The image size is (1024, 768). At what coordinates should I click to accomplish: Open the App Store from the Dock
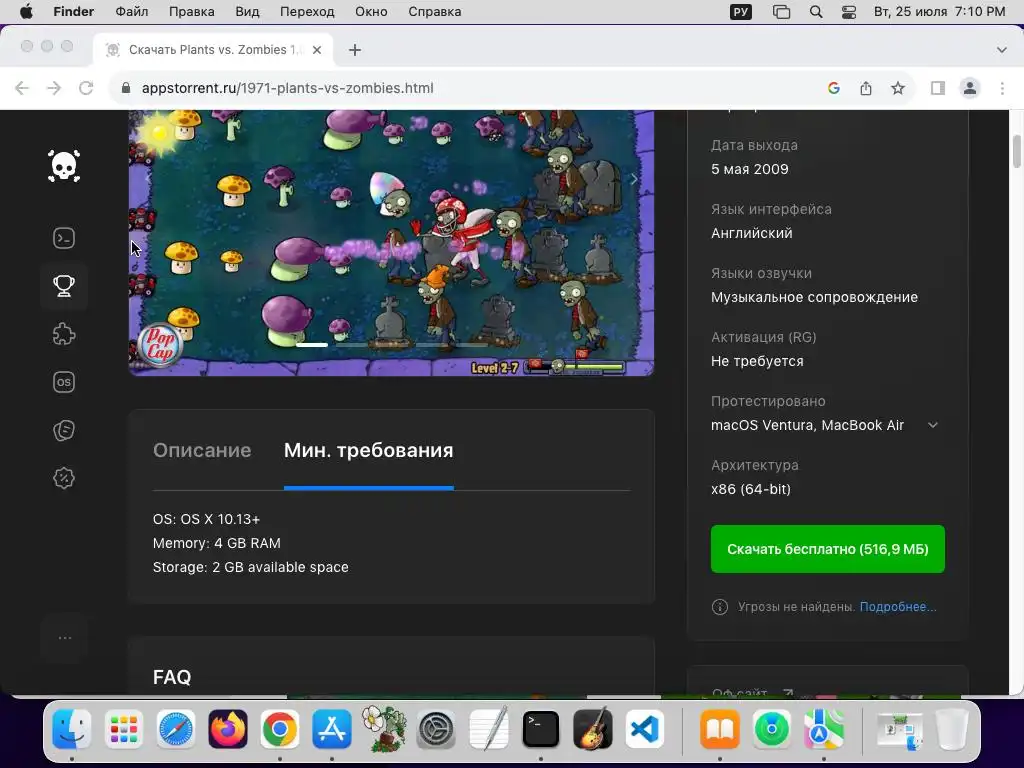pyautogui.click(x=332, y=729)
